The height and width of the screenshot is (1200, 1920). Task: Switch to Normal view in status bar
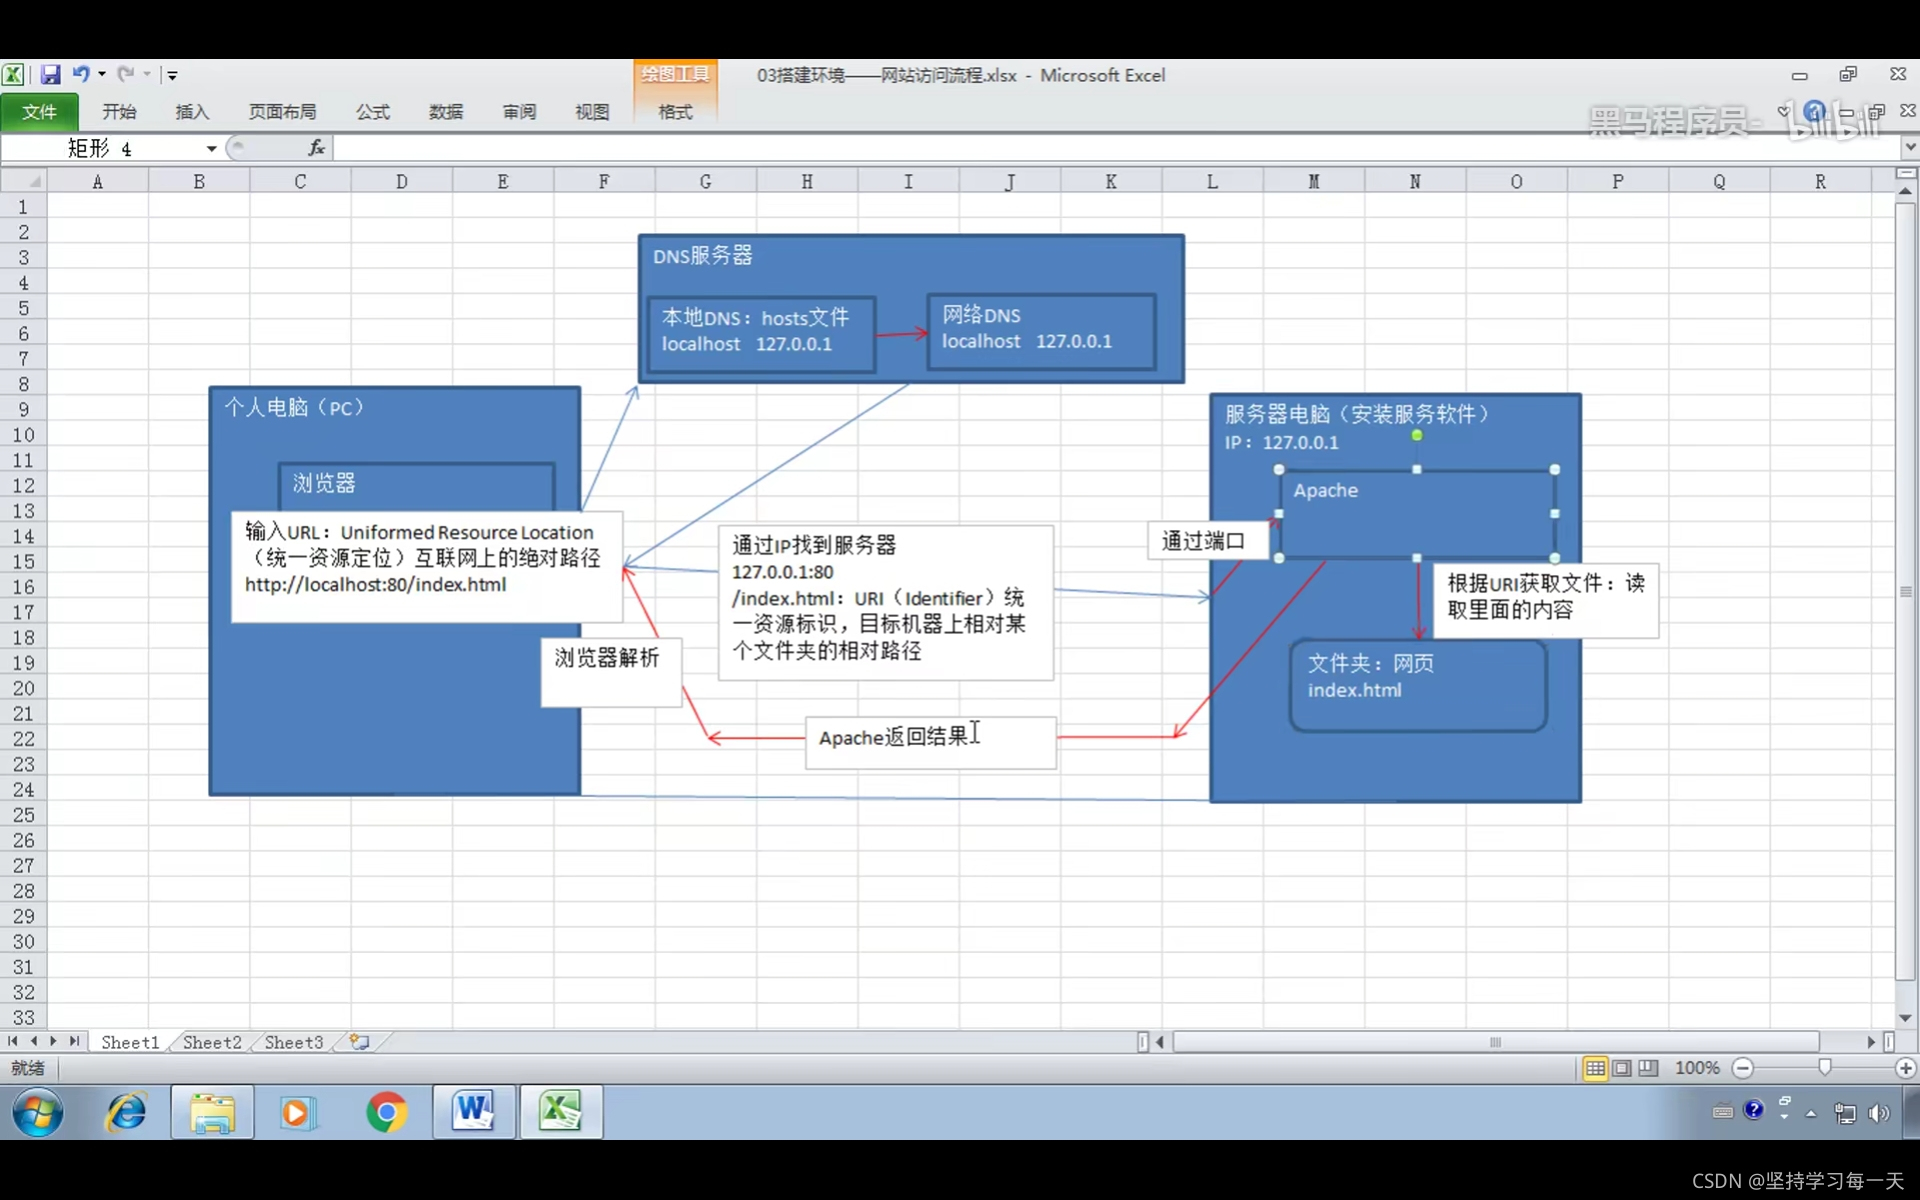[x=1595, y=1068]
